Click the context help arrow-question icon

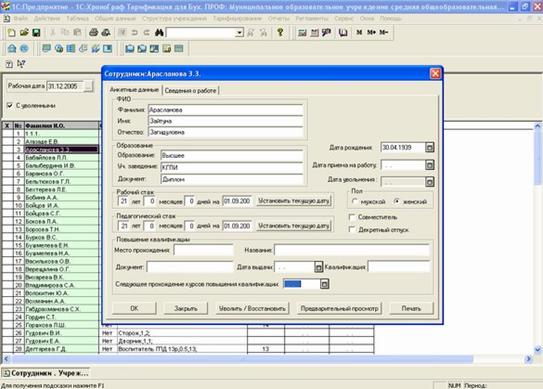coord(21,64)
